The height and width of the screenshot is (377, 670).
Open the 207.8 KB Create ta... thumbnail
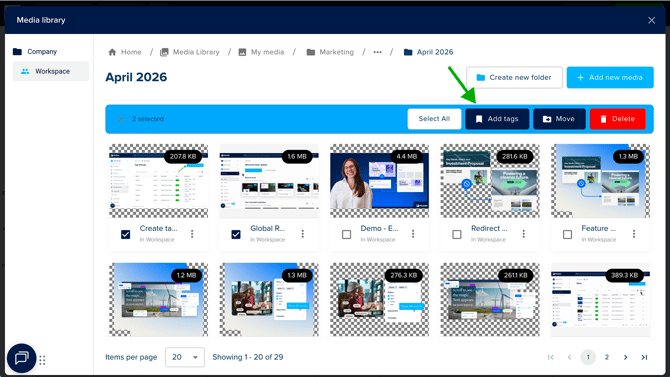(x=159, y=181)
